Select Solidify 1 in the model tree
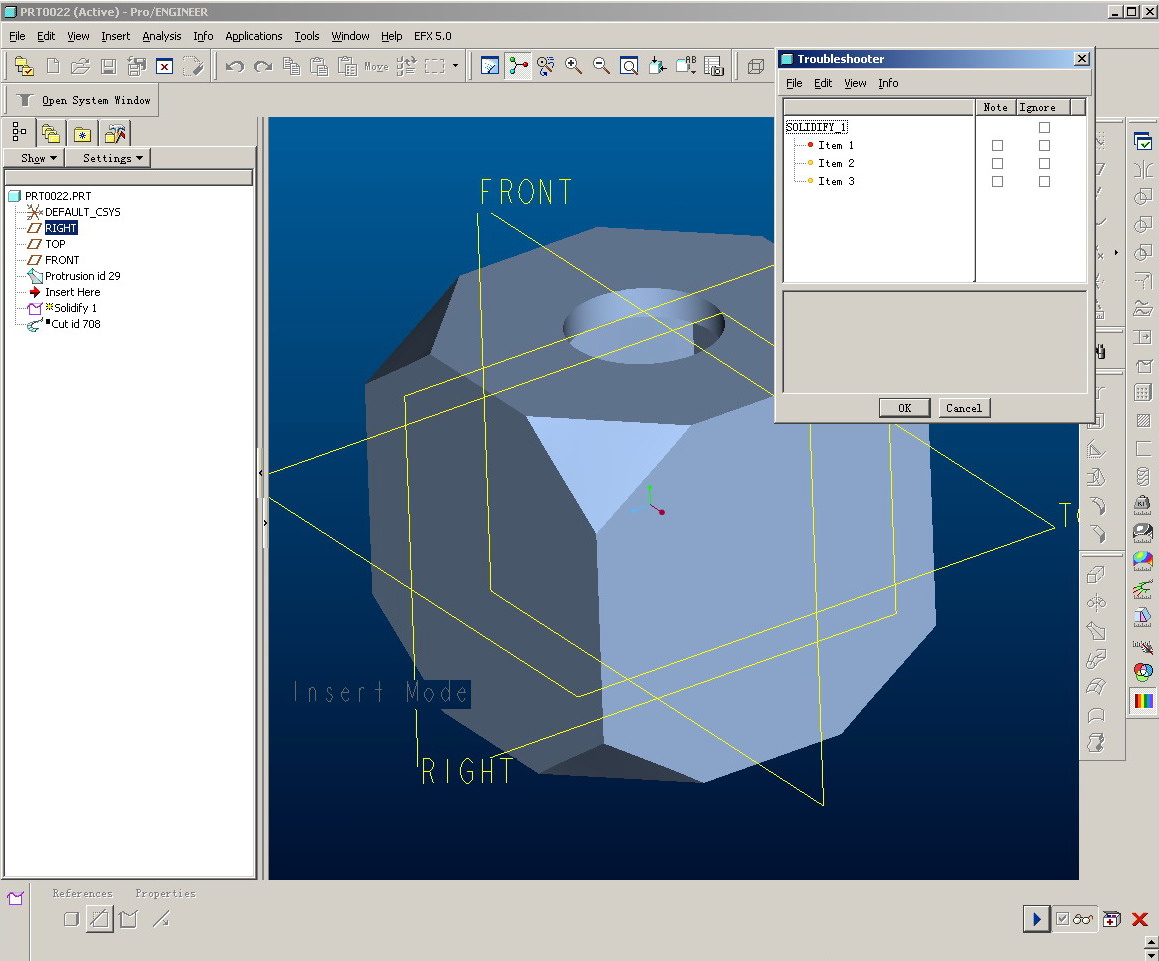The height and width of the screenshot is (961, 1159). (75, 308)
